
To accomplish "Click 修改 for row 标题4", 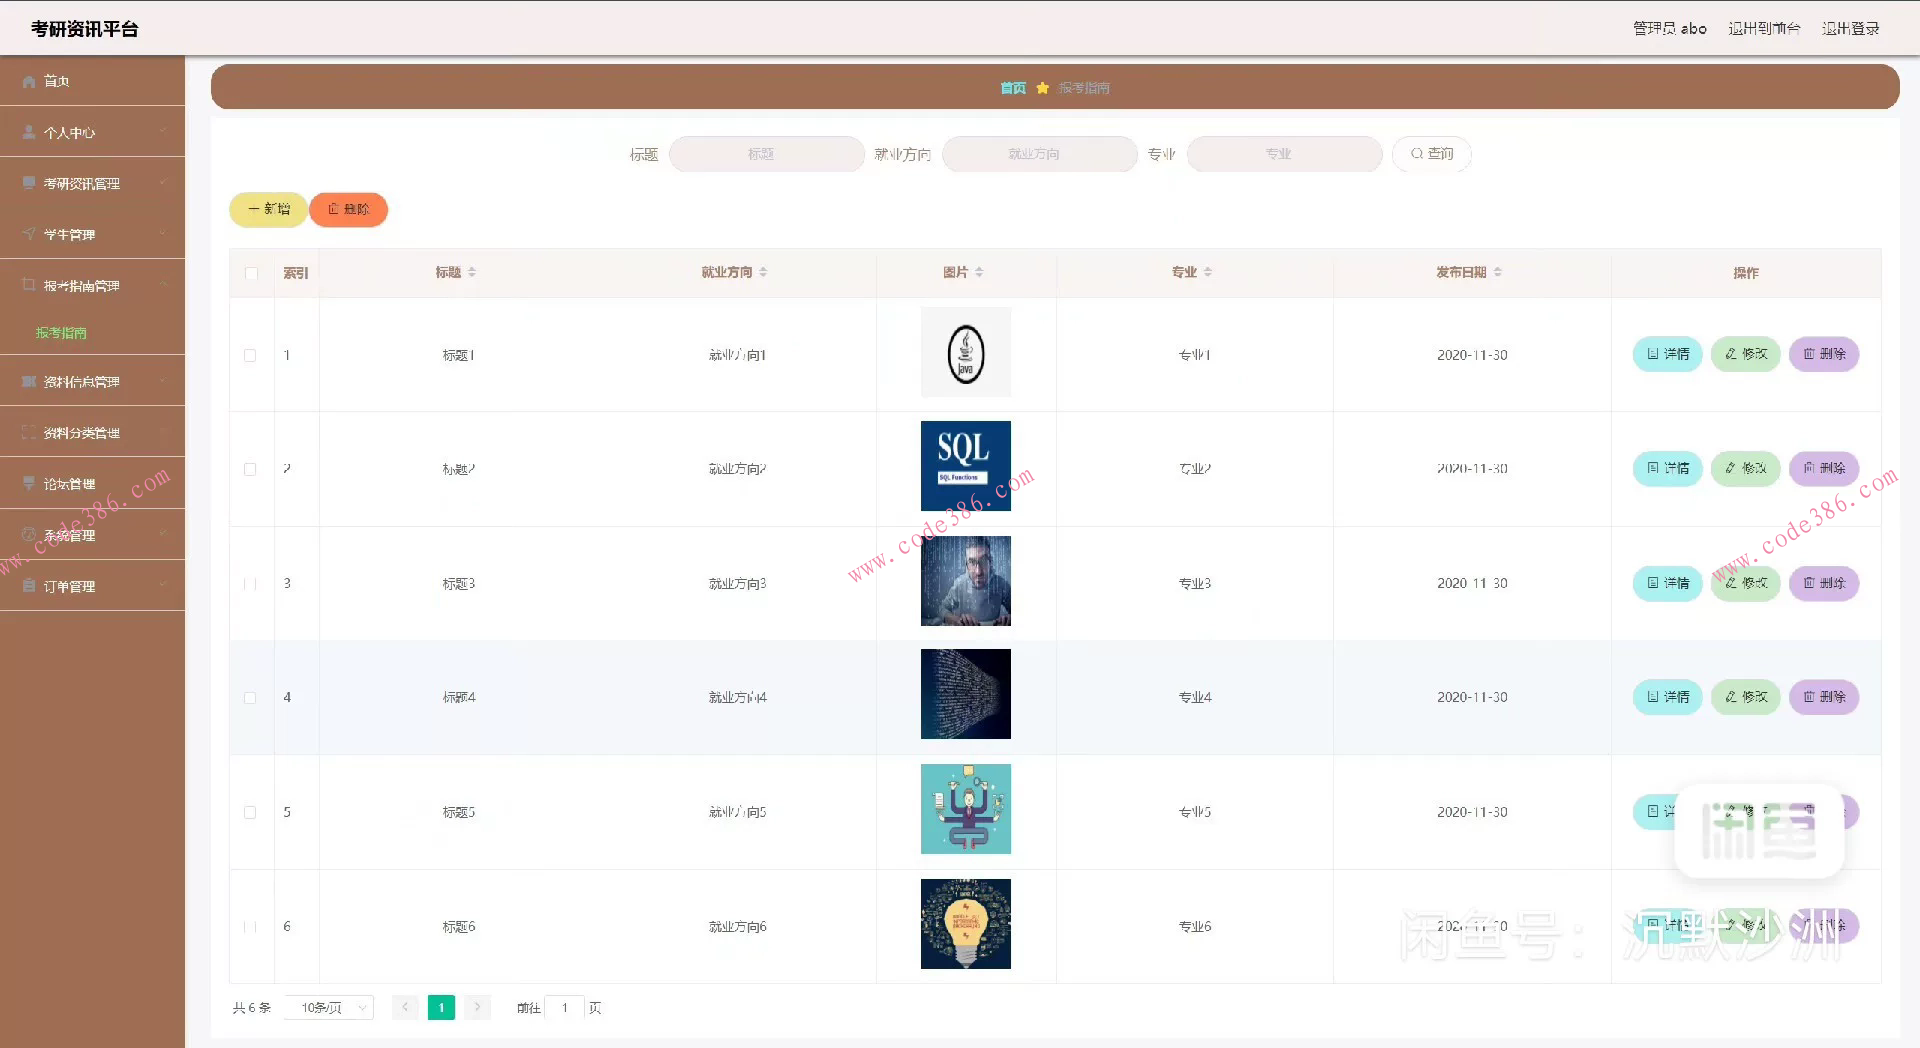I will coord(1746,697).
